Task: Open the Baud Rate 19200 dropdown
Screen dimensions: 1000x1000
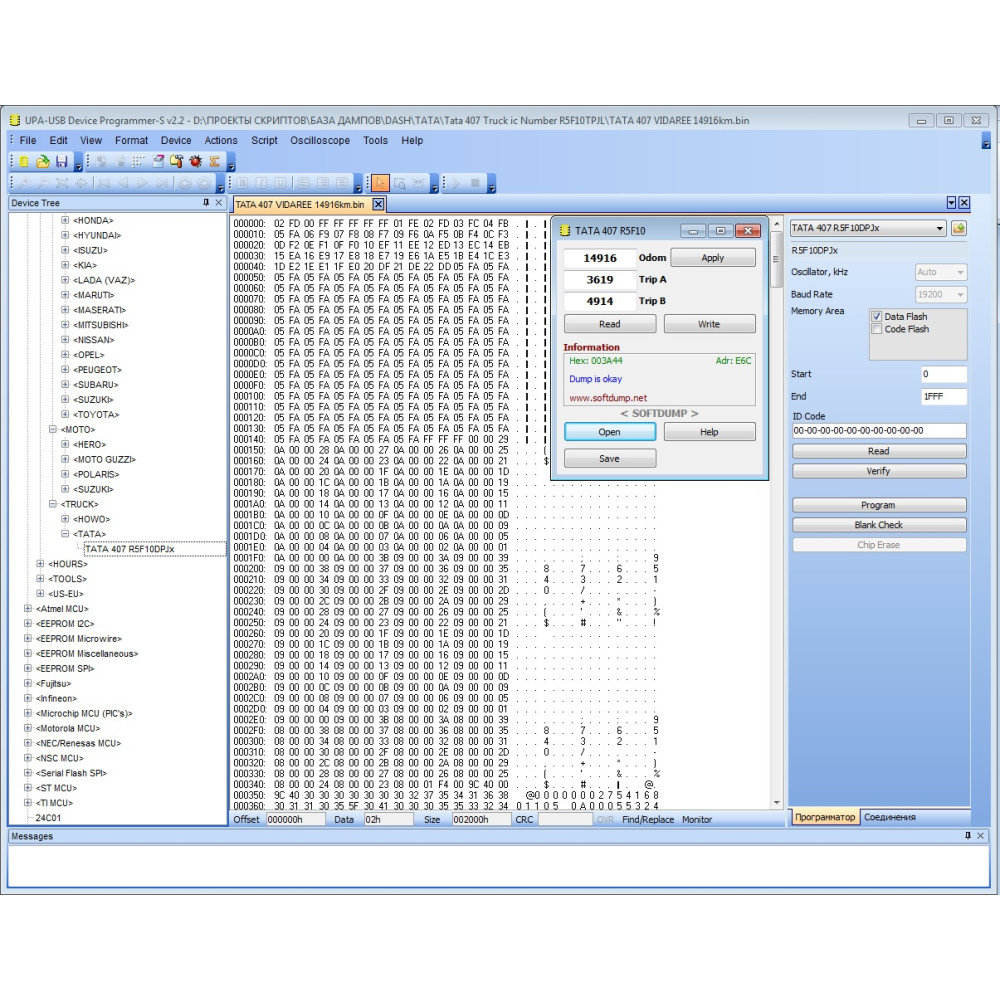Action: coord(960,295)
